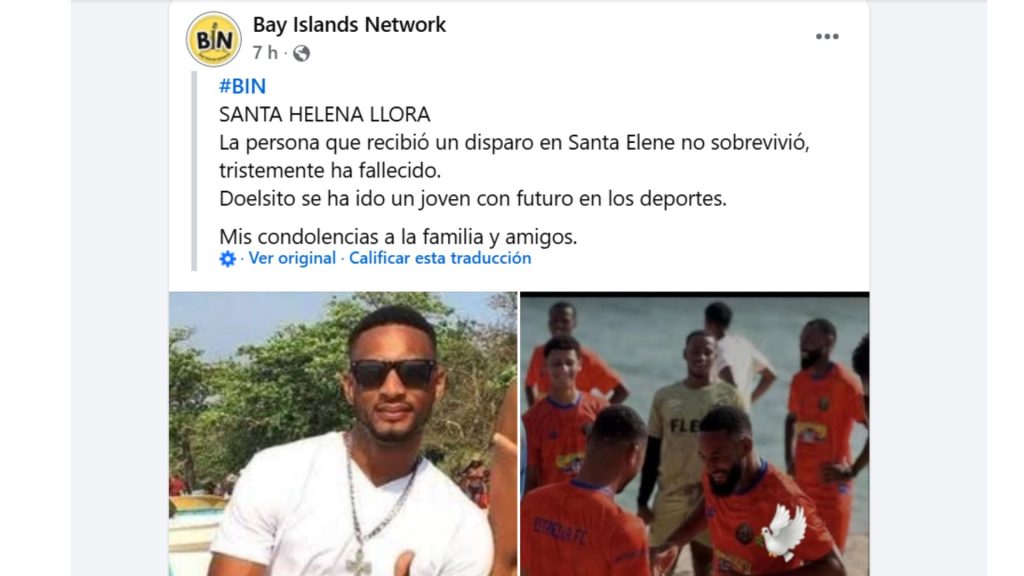Image resolution: width=1024 pixels, height=576 pixels.
Task: Click the public globe audience icon
Action: coord(301,53)
